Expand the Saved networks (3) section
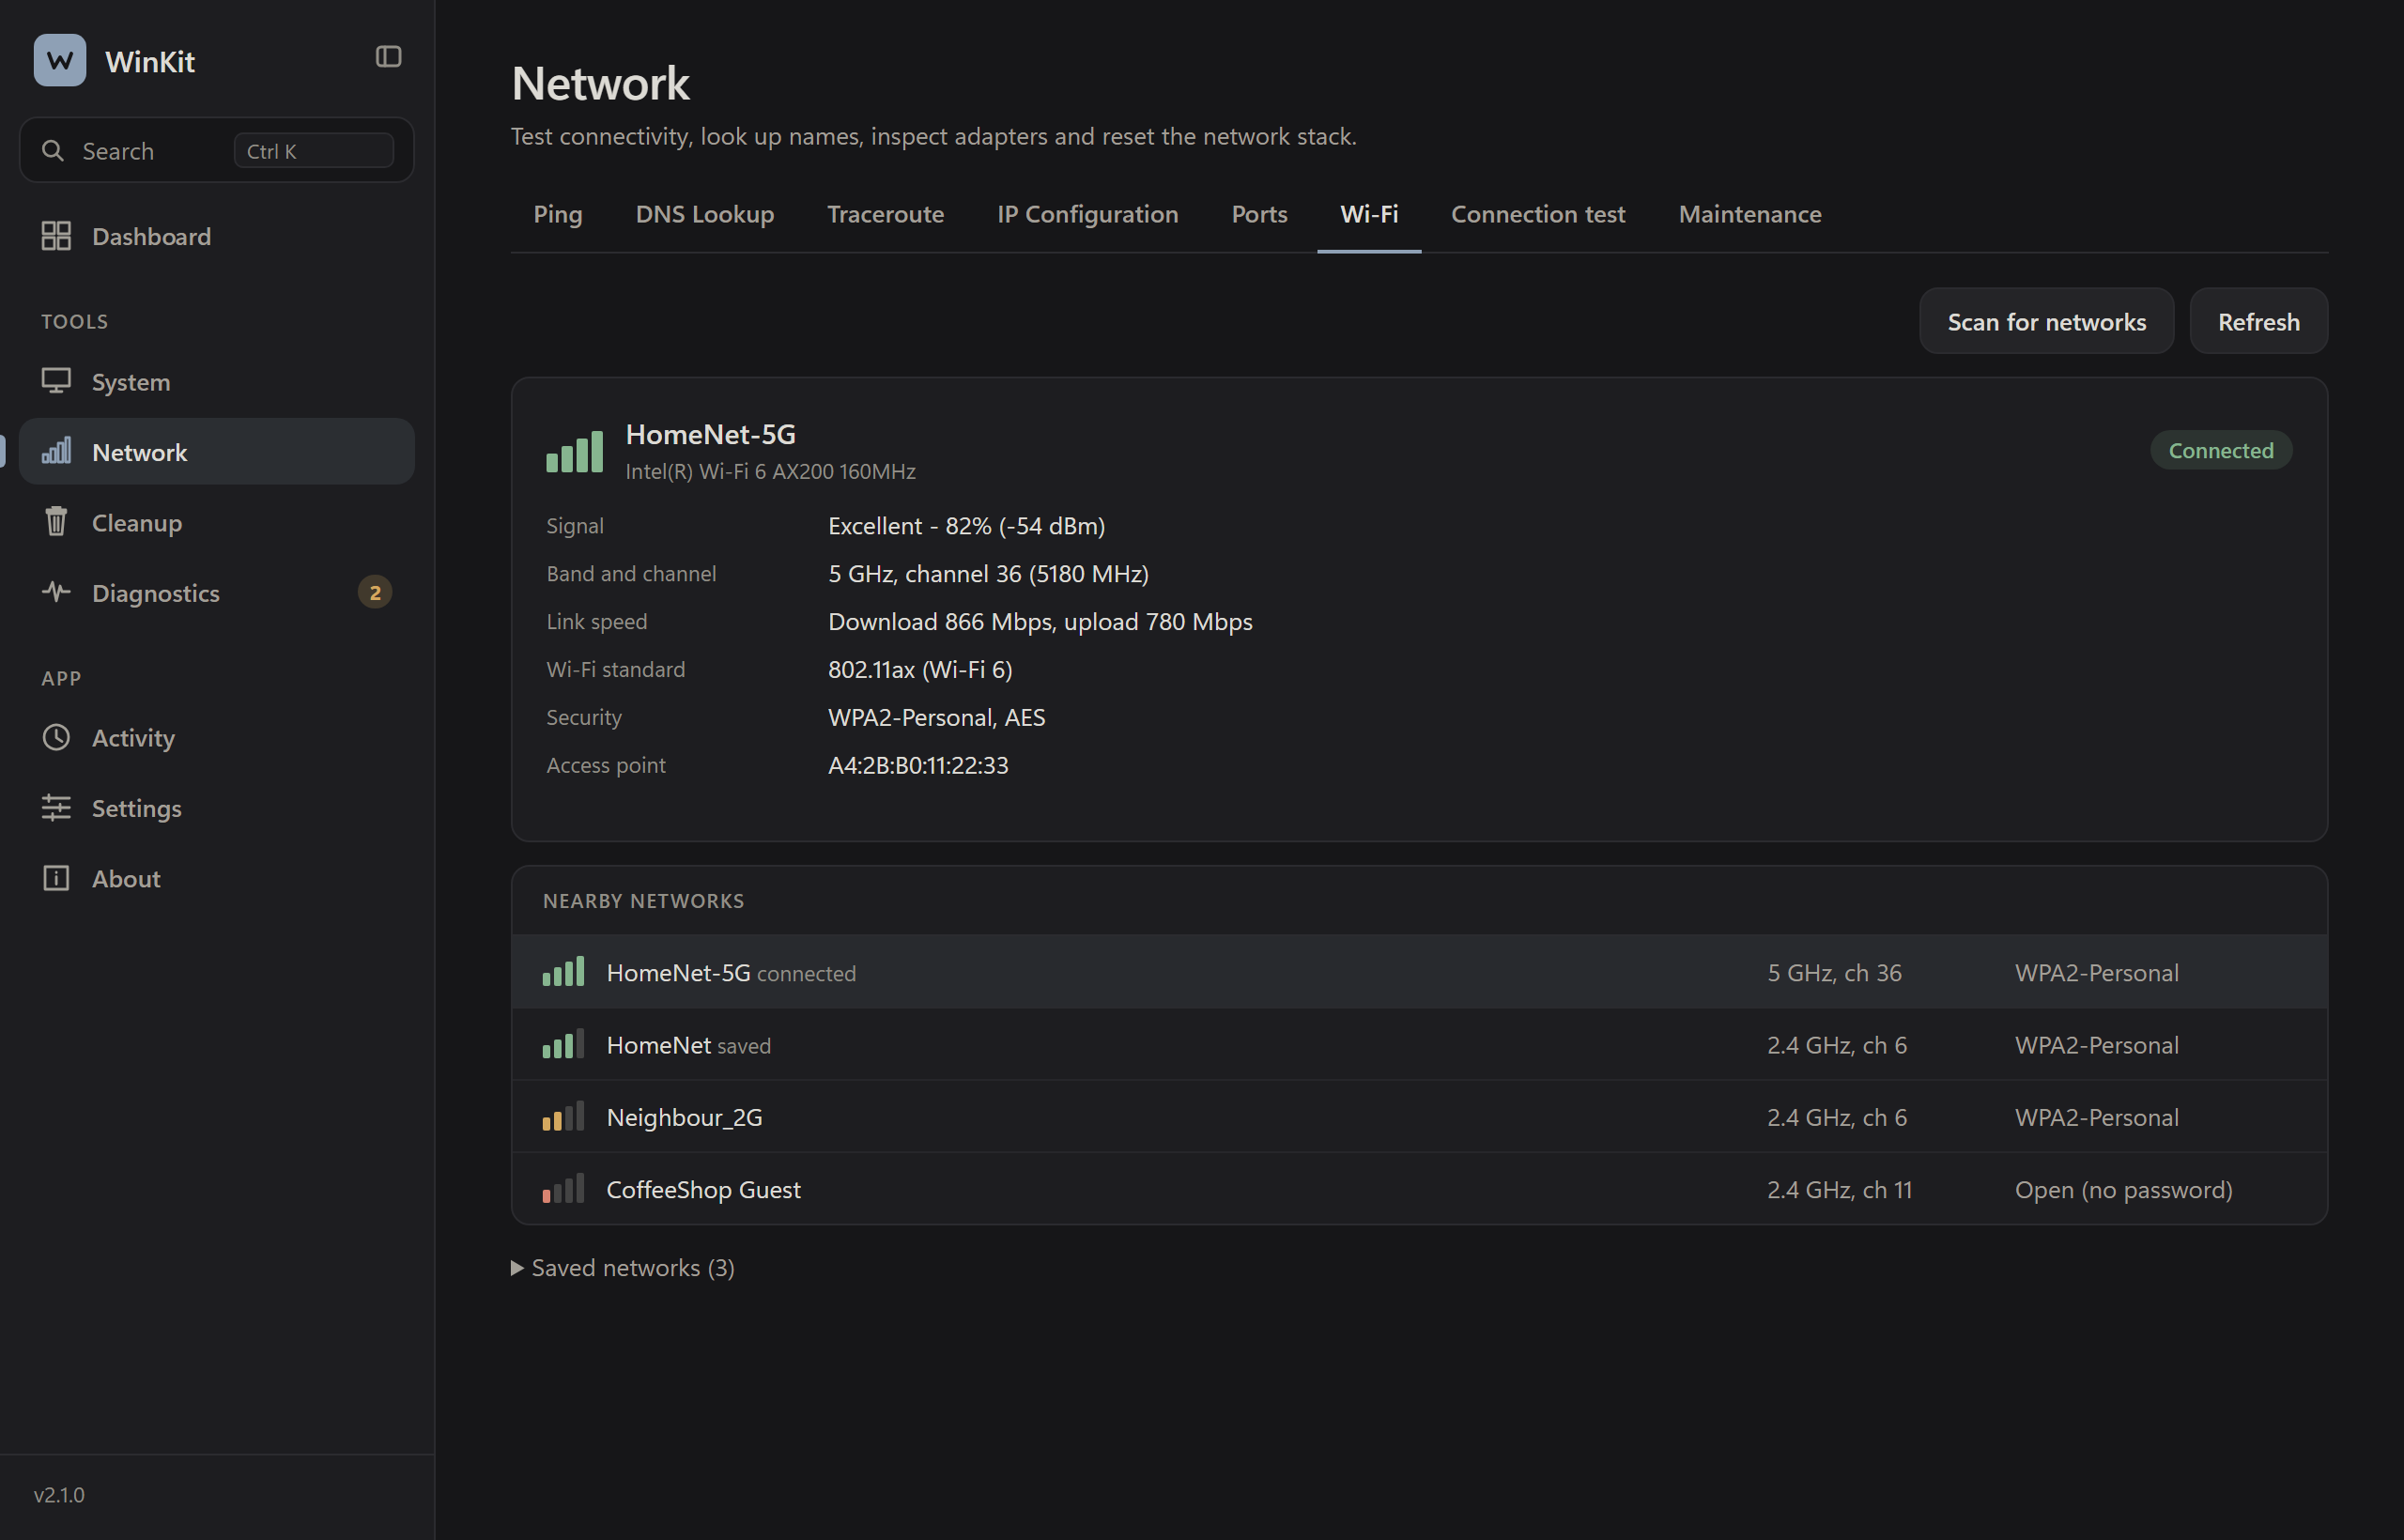This screenshot has width=2404, height=1540. [623, 1267]
